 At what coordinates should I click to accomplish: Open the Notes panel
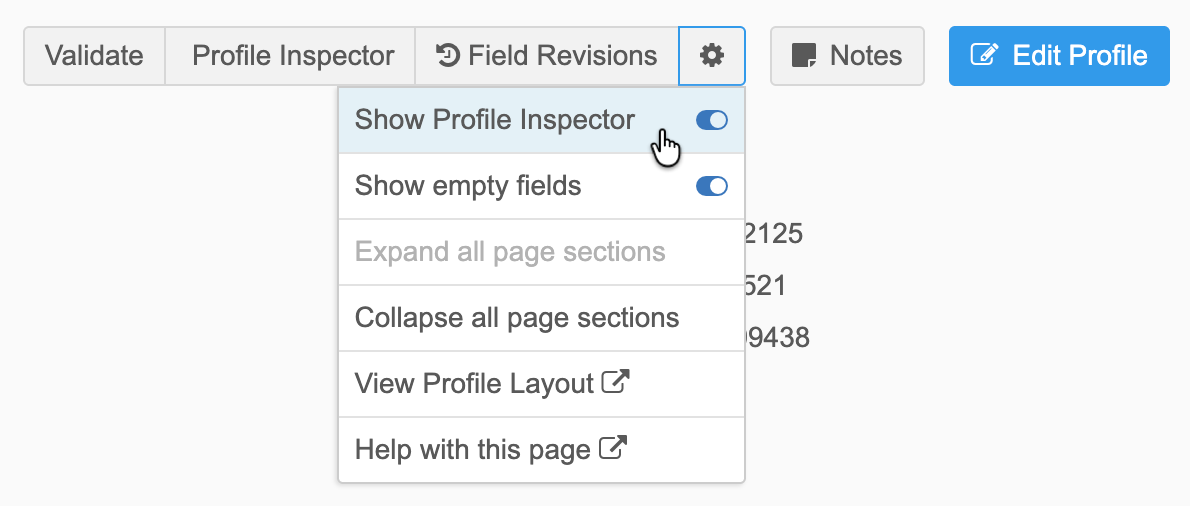click(x=848, y=55)
